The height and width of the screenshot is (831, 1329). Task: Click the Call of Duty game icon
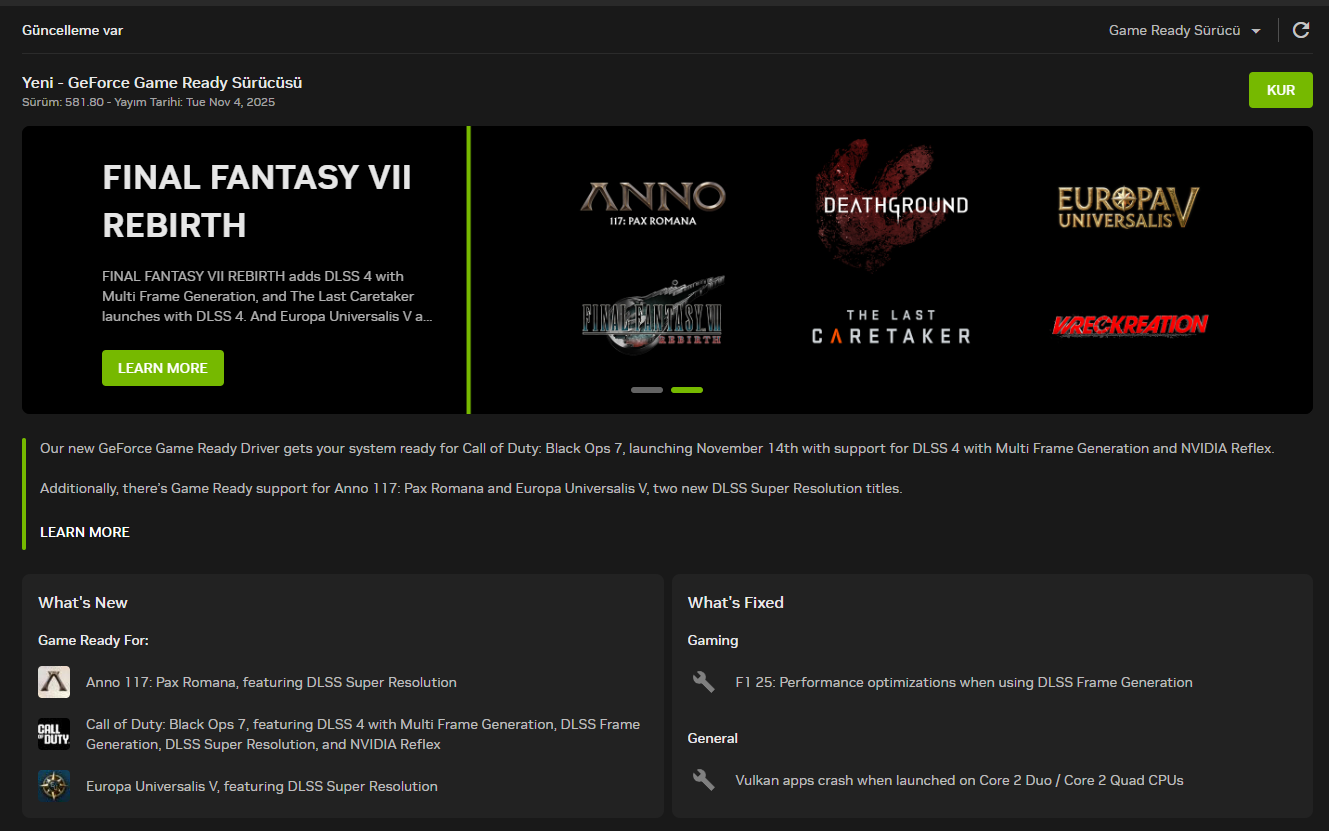pos(54,734)
